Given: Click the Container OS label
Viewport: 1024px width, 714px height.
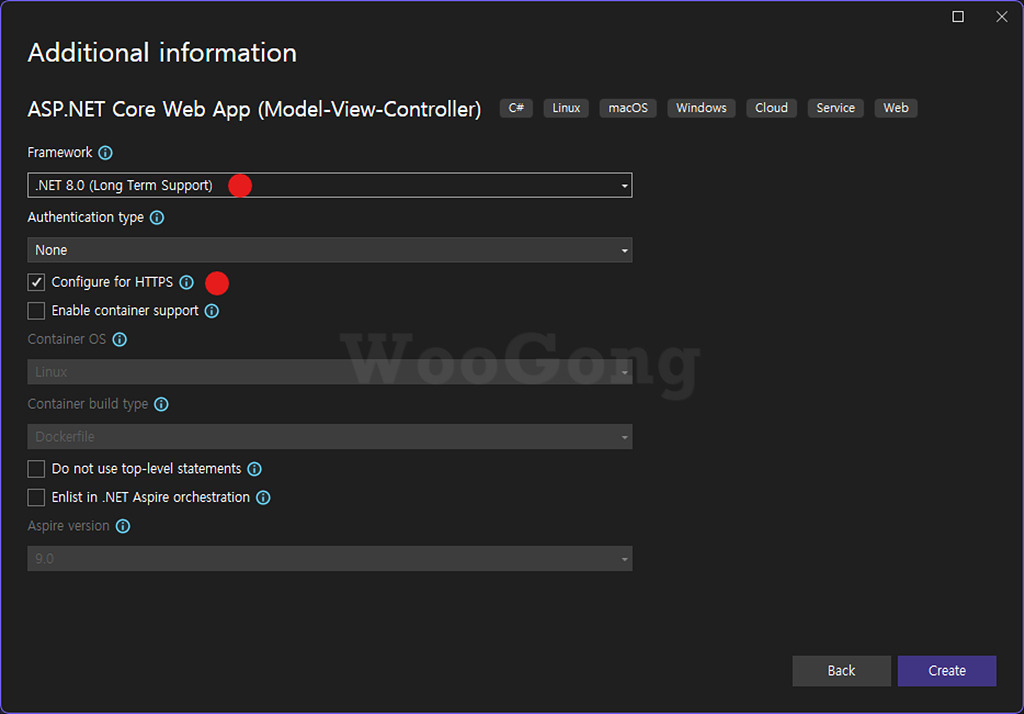Looking at the screenshot, I should point(67,340).
